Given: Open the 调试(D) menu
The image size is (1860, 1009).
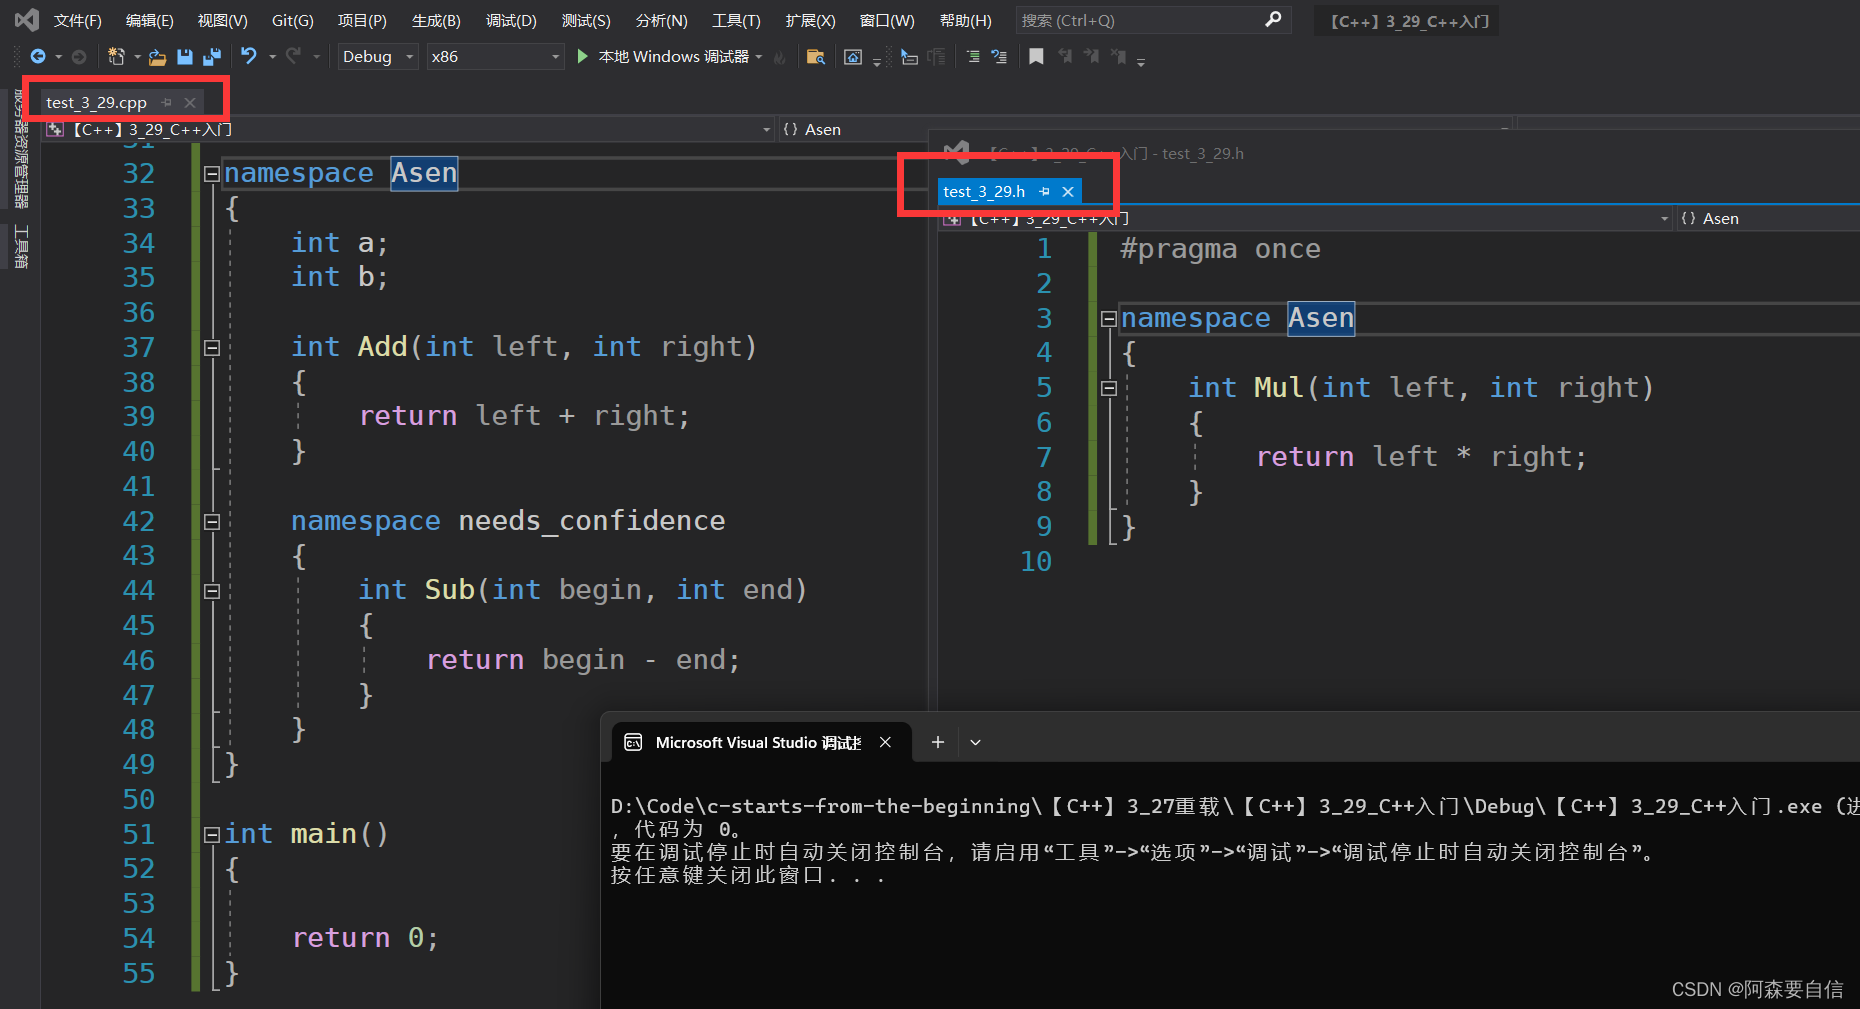Looking at the screenshot, I should pos(511,20).
